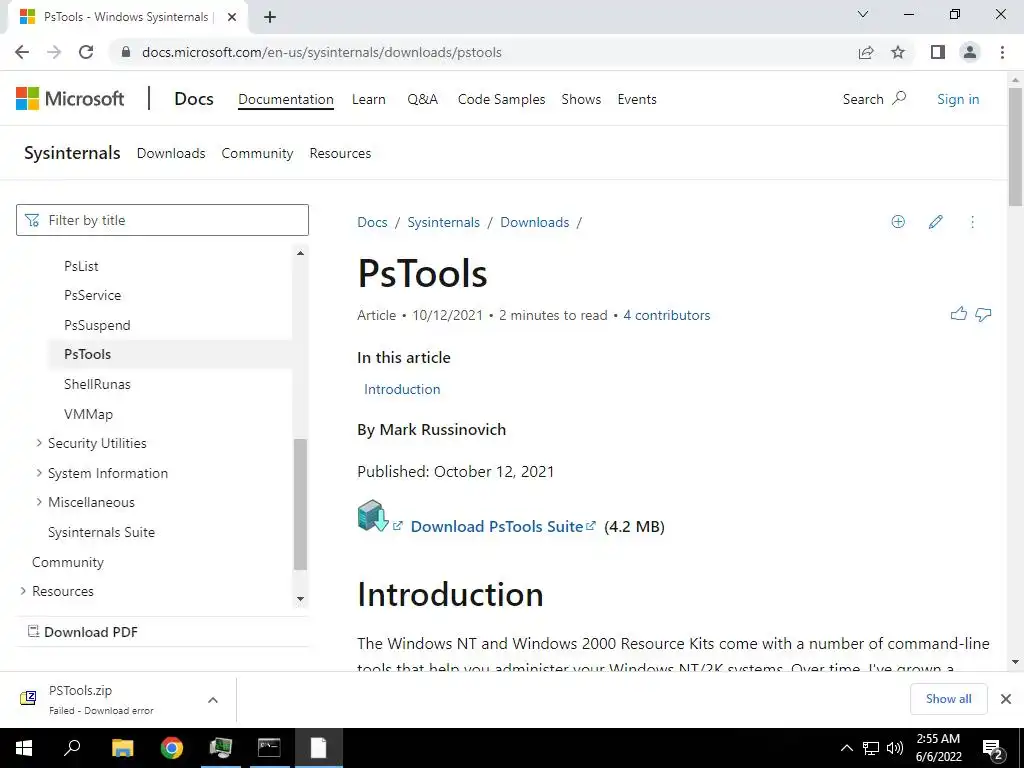
Task: Open the Documentation nav item
Action: (x=285, y=99)
